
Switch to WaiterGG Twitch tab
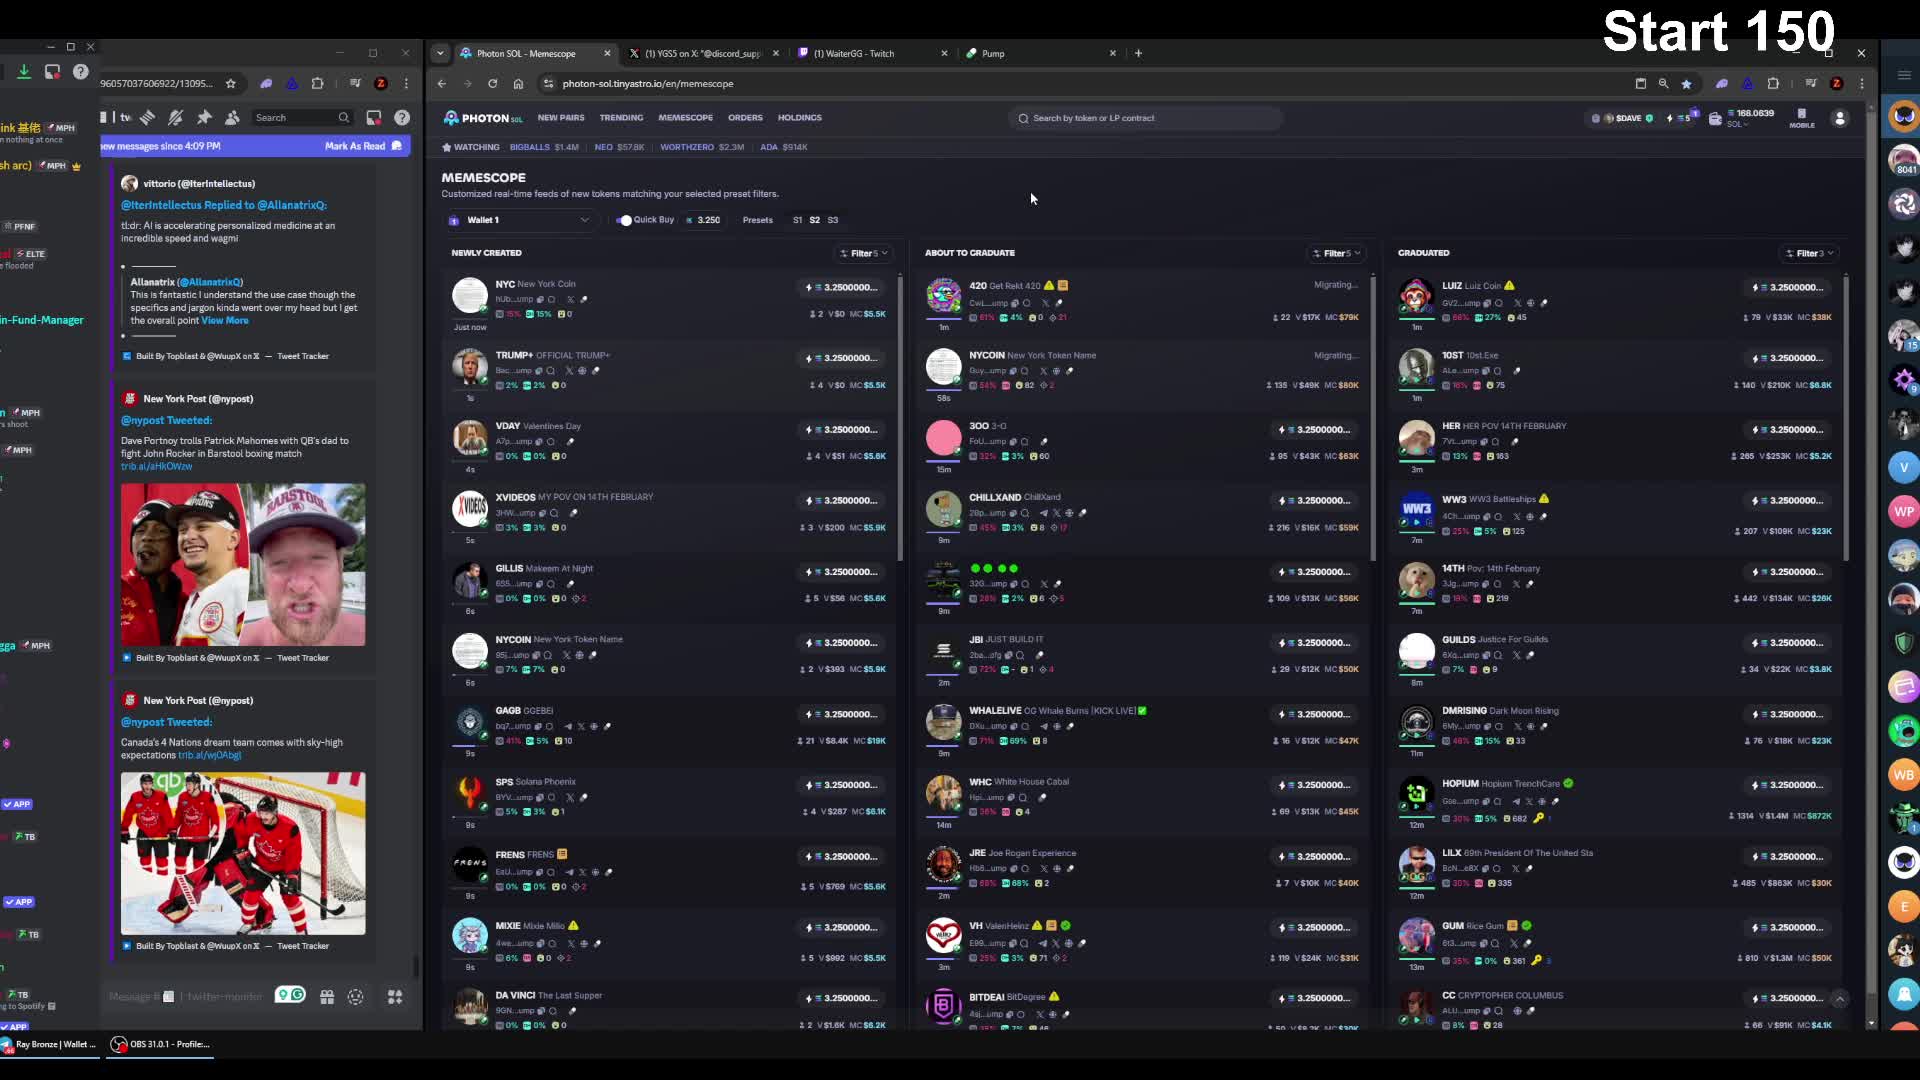coord(872,53)
